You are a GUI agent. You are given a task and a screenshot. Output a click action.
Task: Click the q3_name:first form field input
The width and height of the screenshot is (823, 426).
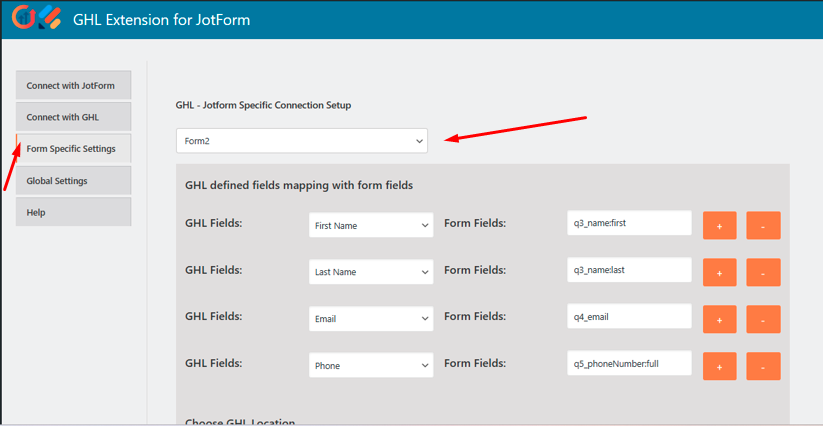(x=628, y=223)
